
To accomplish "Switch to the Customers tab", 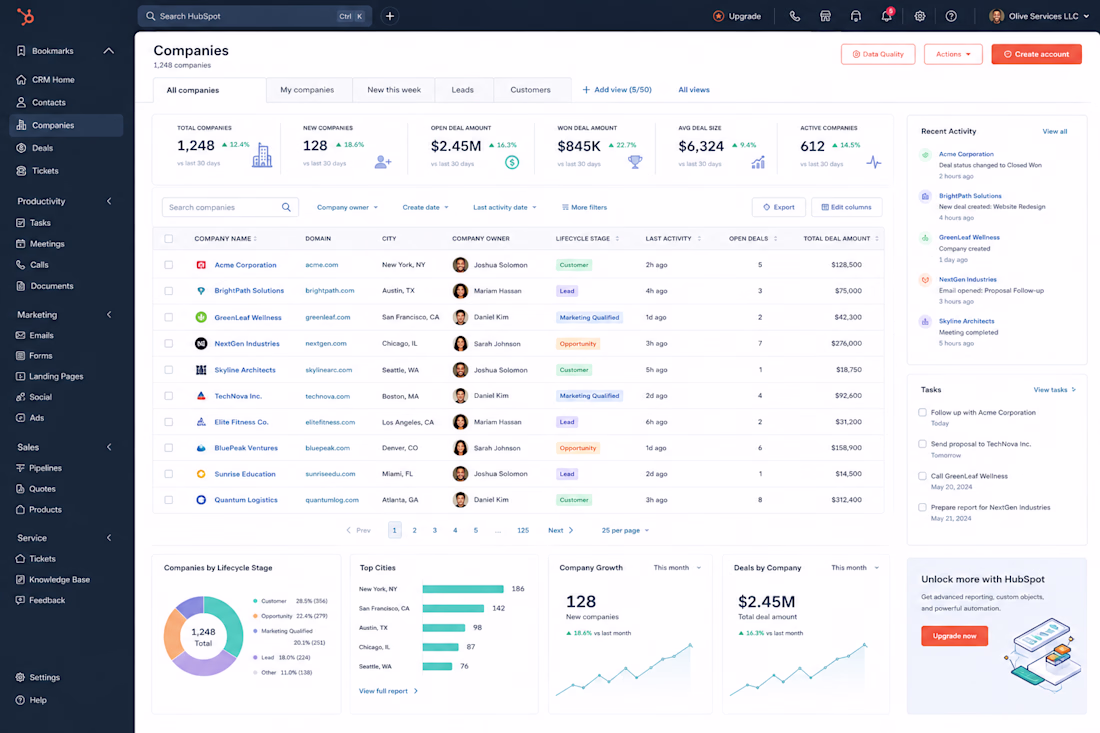I will click(530, 90).
